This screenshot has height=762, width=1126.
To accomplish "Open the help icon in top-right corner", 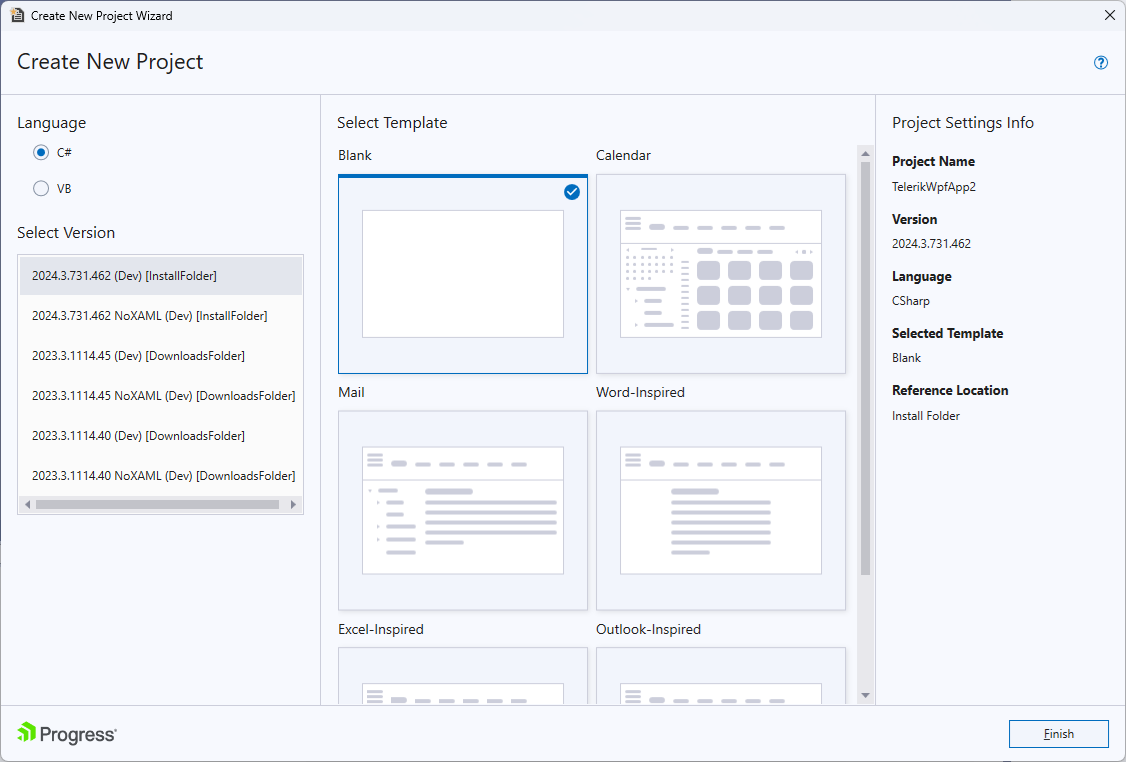I will (1100, 62).
